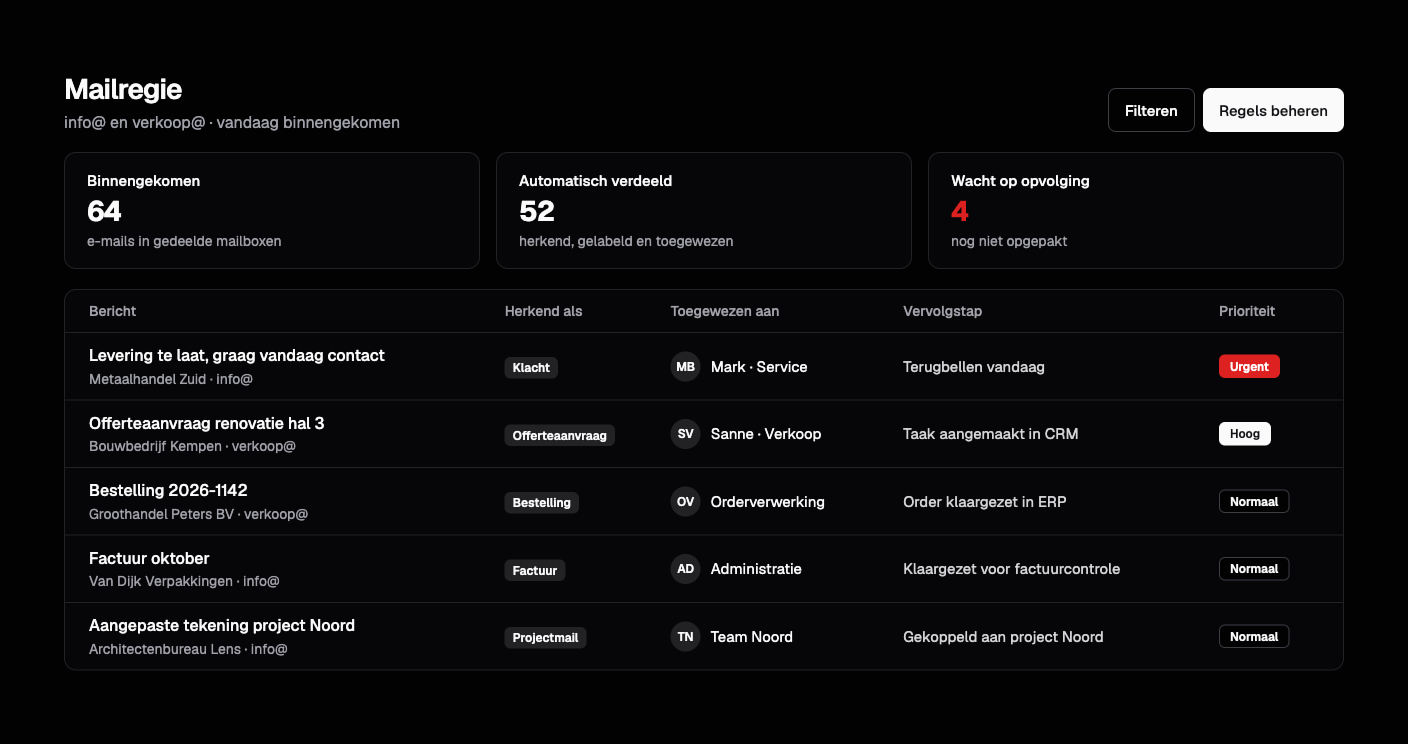Click the 'Herkend als' column header
Screen dimensions: 1408x744
pyautogui.click(x=544, y=311)
